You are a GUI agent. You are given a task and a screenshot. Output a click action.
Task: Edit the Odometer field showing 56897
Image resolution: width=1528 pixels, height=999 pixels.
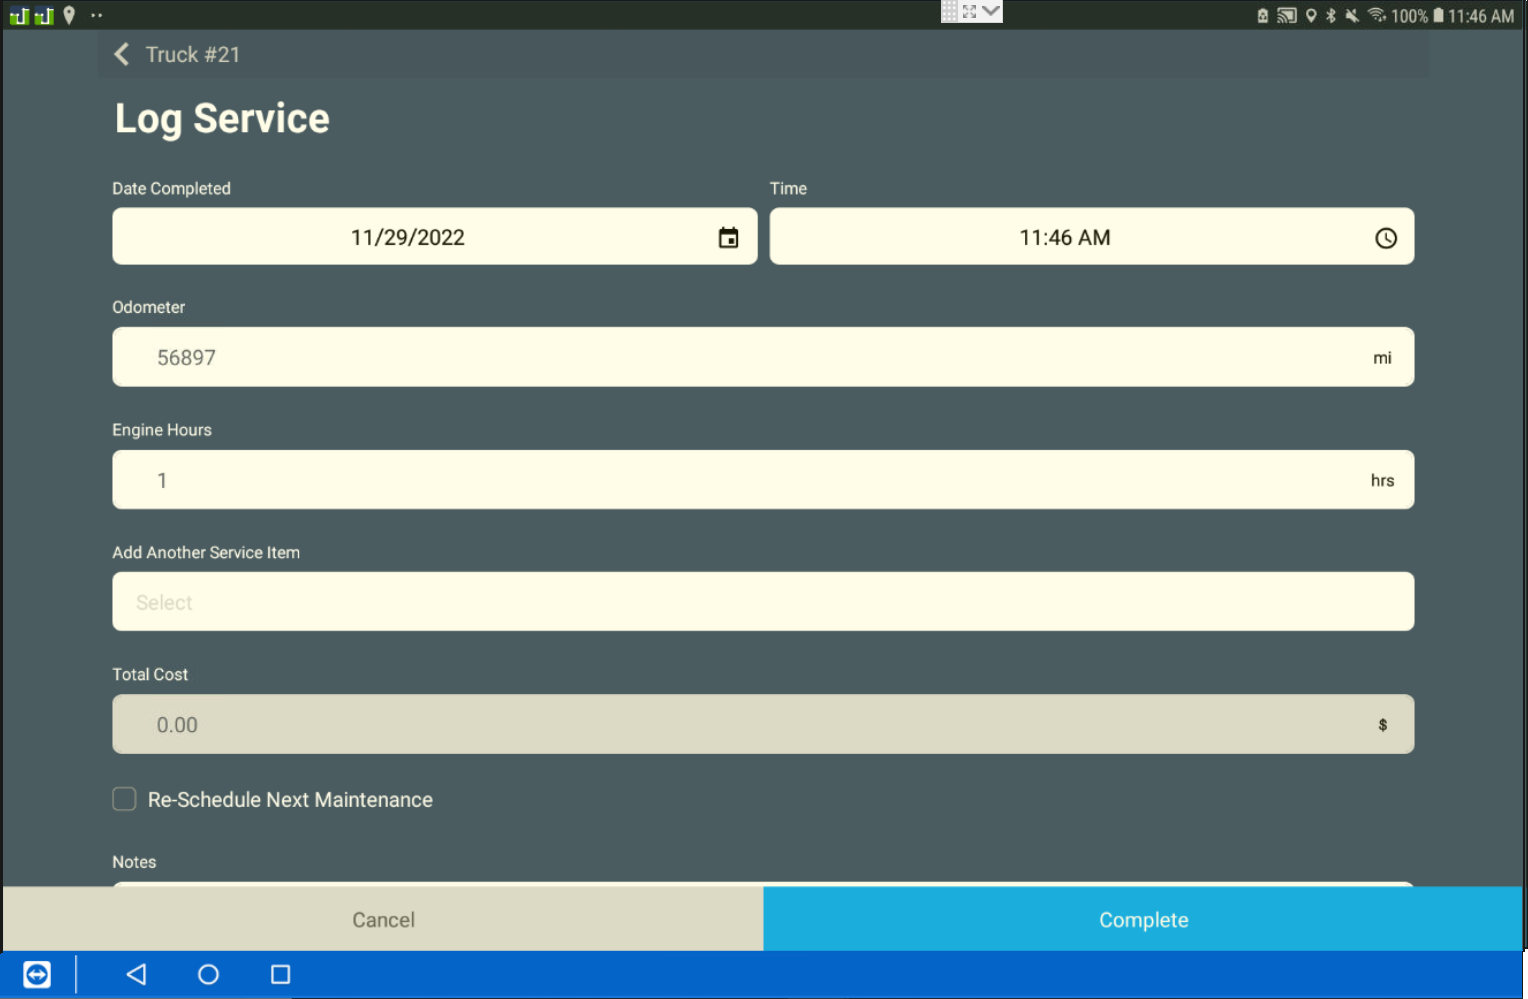pos(763,356)
